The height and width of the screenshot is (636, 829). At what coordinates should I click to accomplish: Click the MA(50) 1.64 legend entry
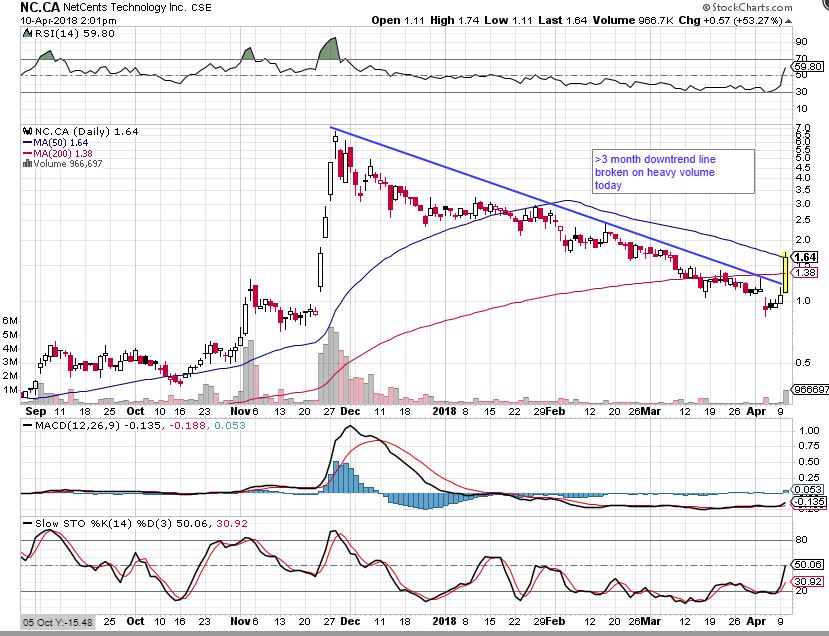[x=55, y=143]
